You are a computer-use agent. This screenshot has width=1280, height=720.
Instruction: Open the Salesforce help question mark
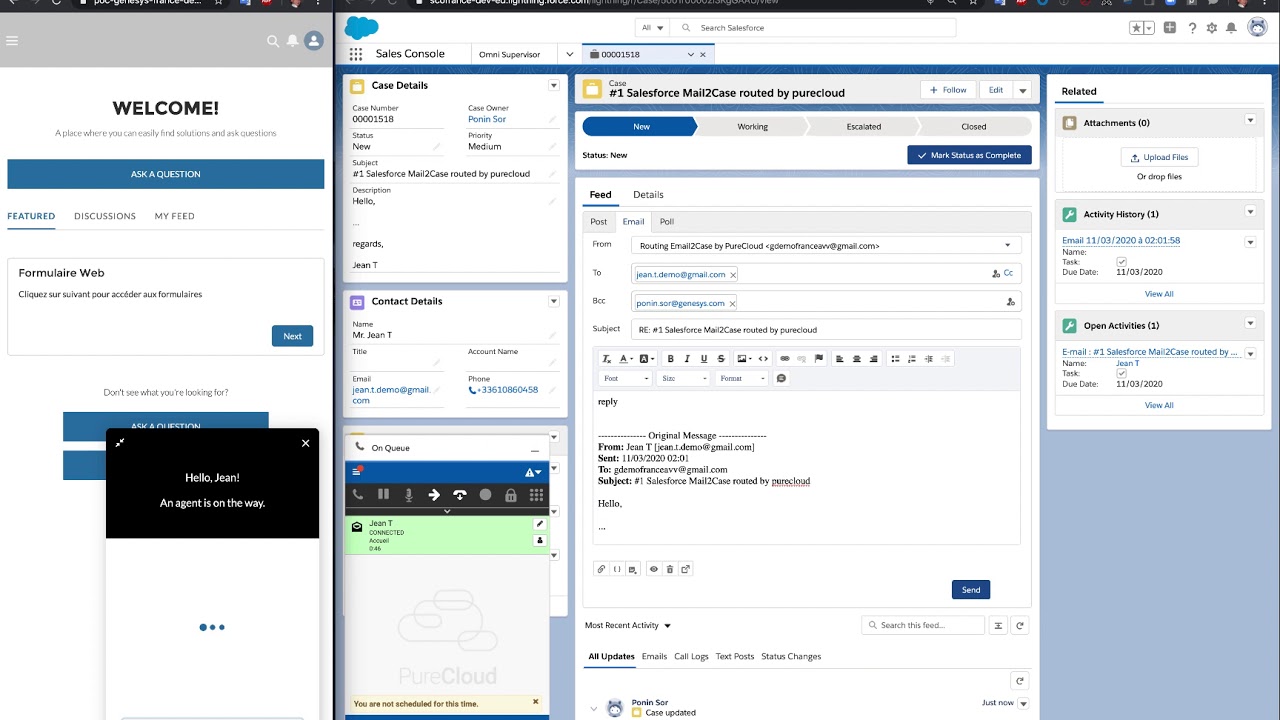[x=1192, y=28]
